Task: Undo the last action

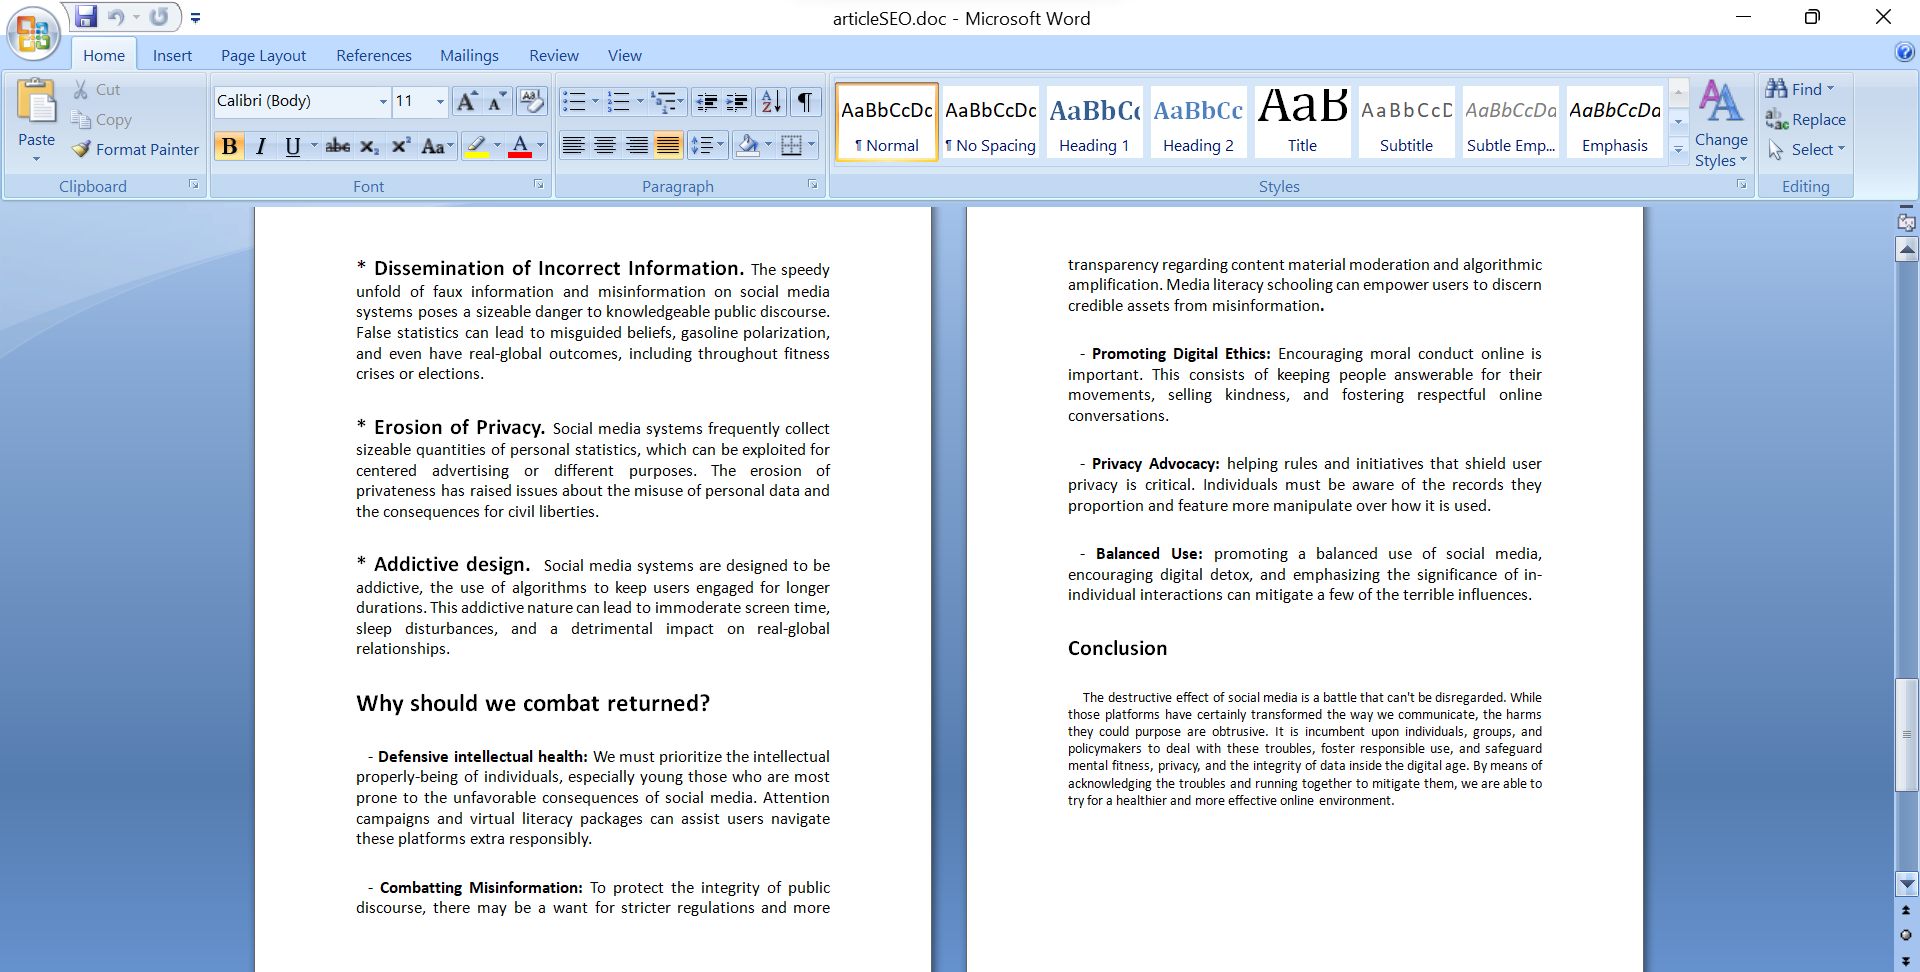Action: (x=116, y=17)
